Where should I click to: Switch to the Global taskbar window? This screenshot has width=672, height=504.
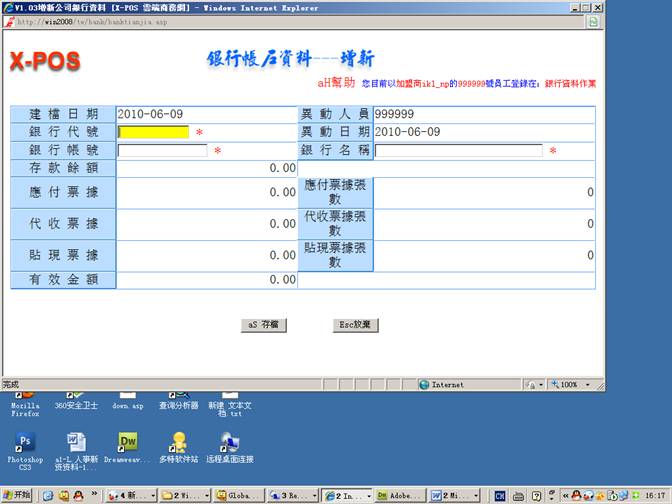tap(239, 495)
